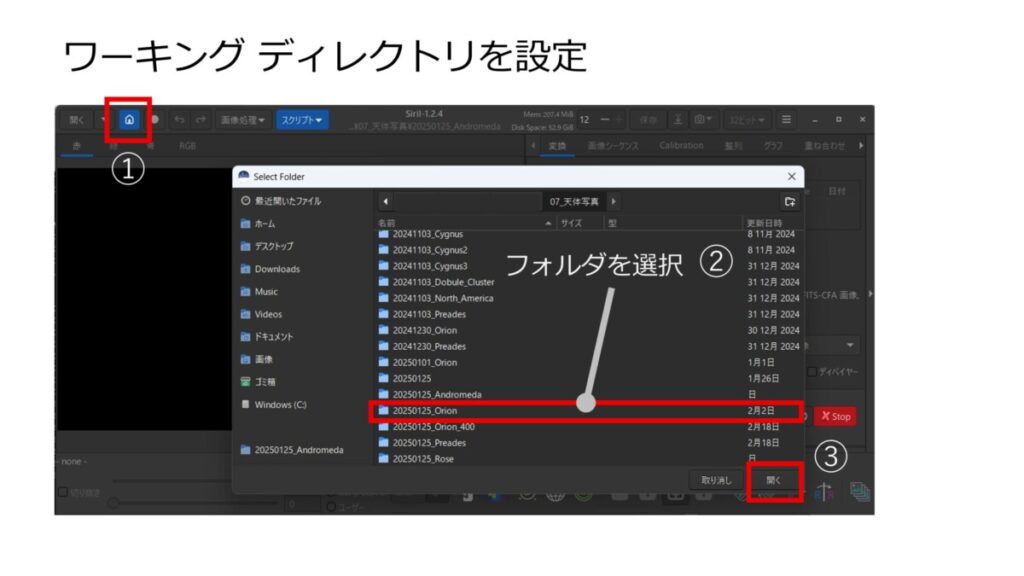Select 最近開いたファイル in the sidebar
Image resolution: width=1024 pixels, height=576 pixels.
click(x=281, y=201)
